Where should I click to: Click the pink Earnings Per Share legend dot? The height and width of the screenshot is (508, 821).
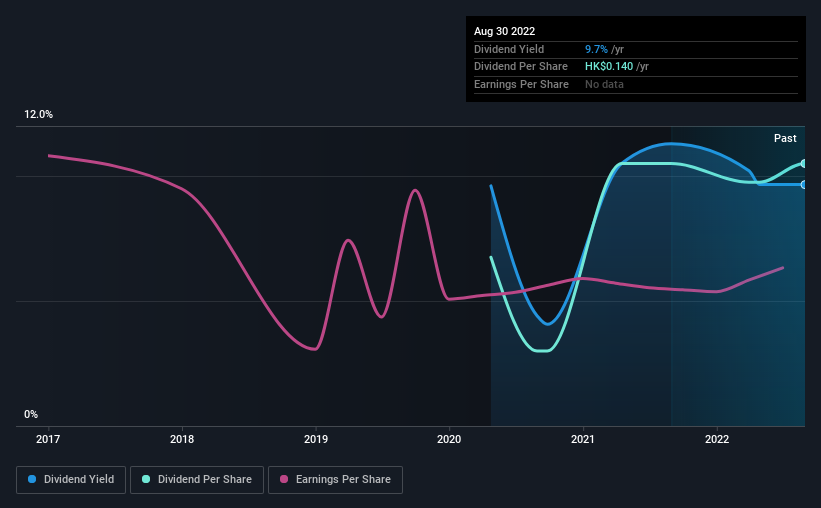pyautogui.click(x=284, y=479)
